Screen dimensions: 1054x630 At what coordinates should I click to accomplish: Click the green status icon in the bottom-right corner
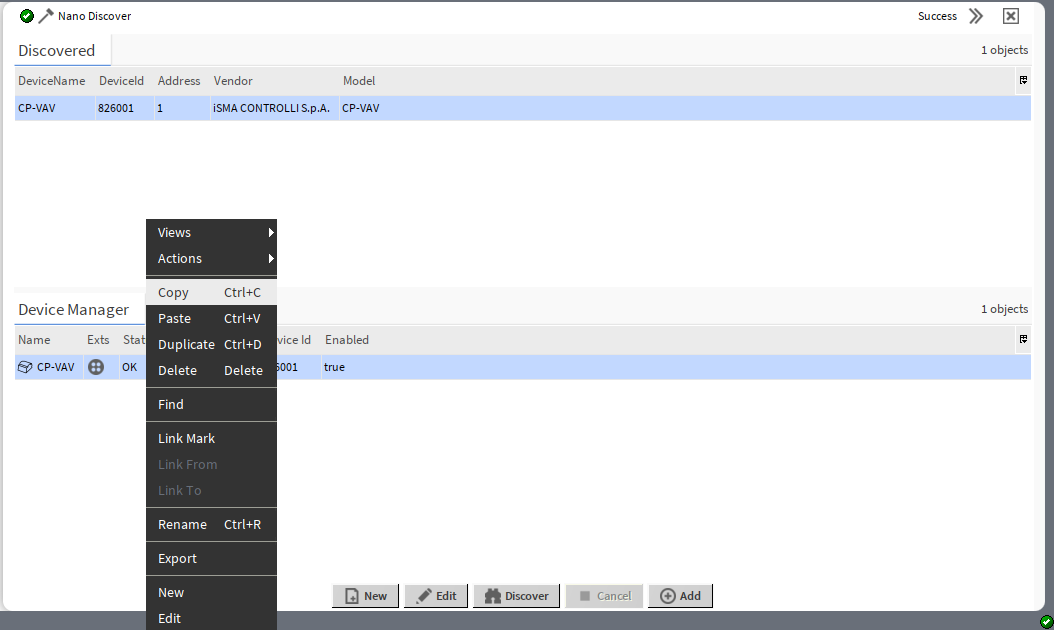(1046, 622)
